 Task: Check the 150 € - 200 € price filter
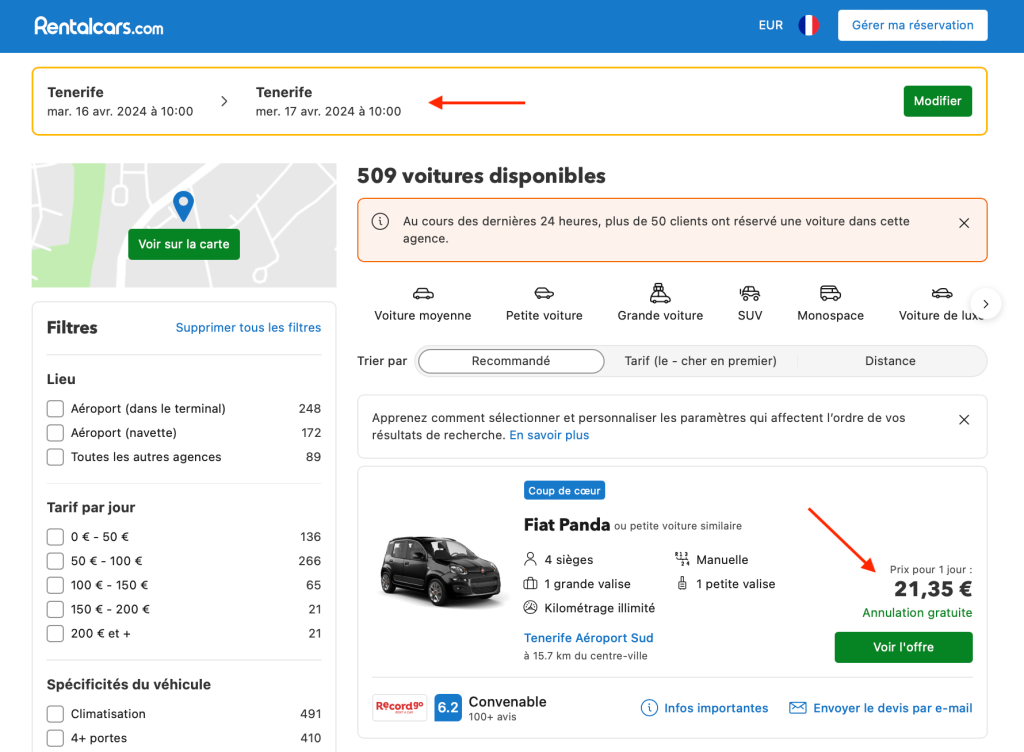tap(56, 609)
